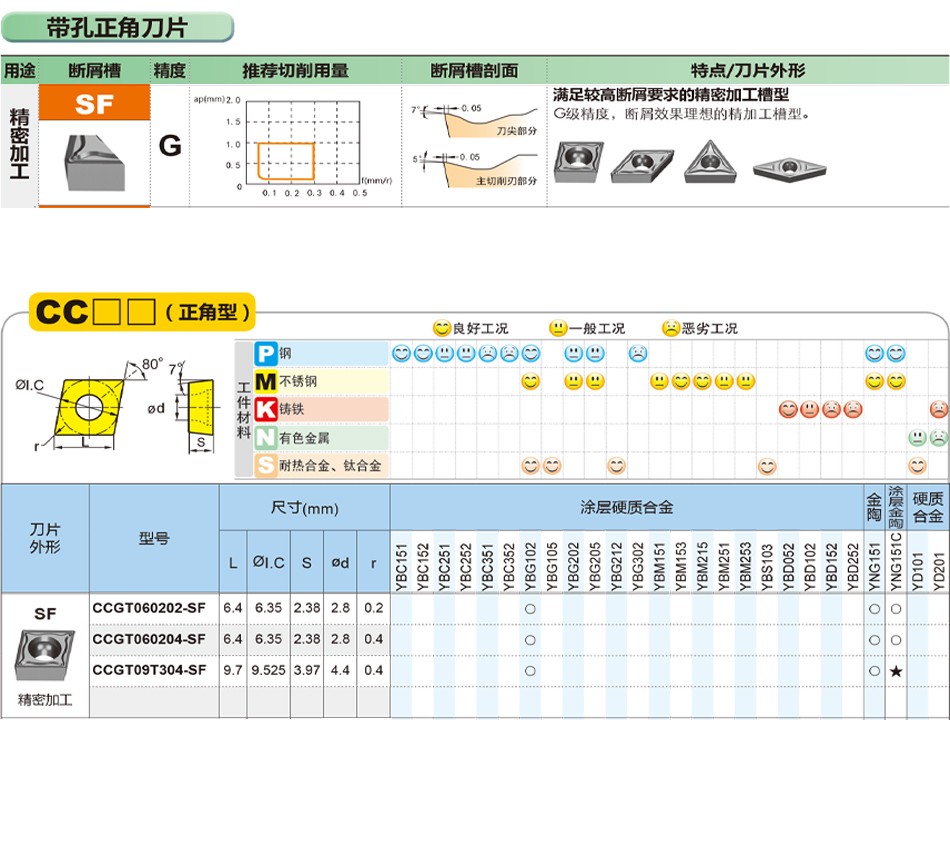Click the heat-resistant alloy smiley under YBS103
The height and width of the screenshot is (846, 950).
(x=767, y=466)
